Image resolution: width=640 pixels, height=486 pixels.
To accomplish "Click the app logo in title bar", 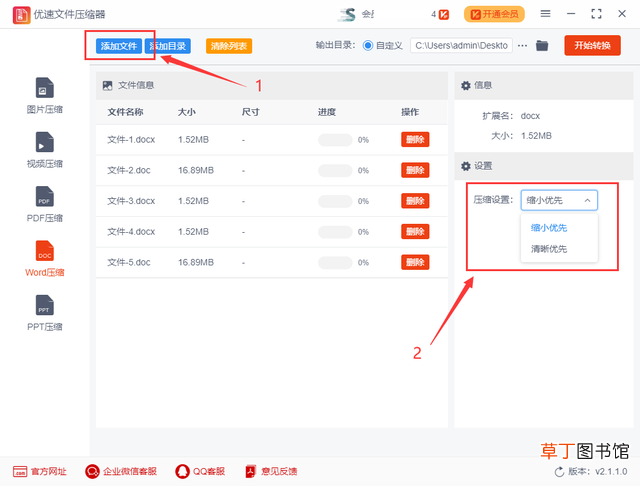I will pos(21,15).
